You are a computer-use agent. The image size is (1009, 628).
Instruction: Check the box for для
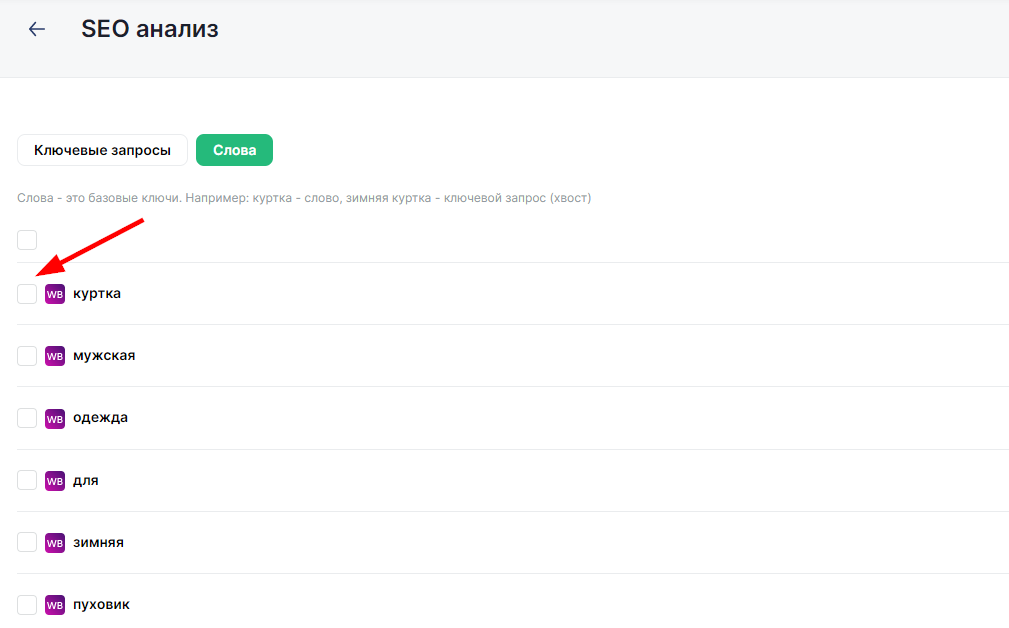tap(27, 480)
